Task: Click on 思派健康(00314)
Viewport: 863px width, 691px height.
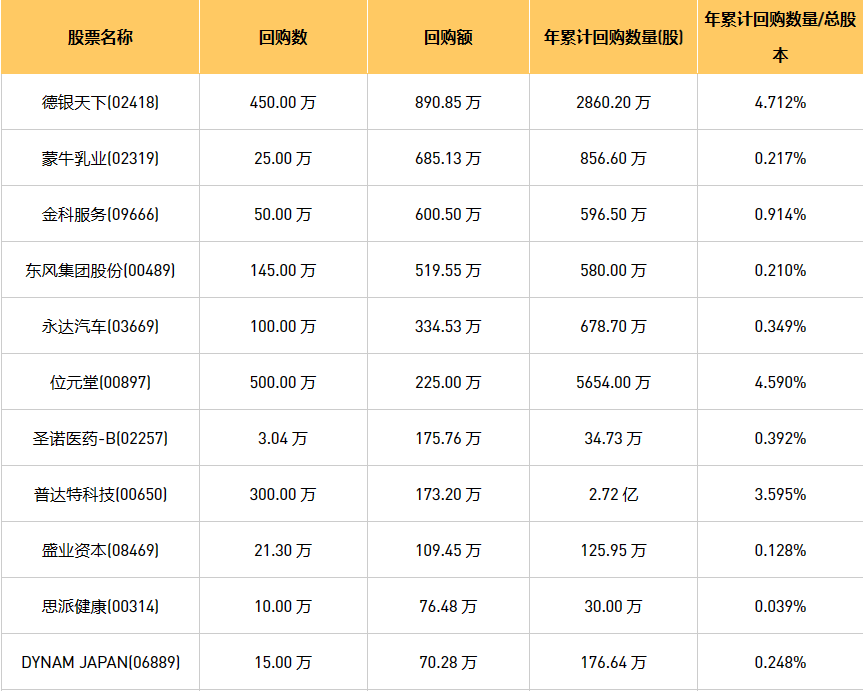Action: pyautogui.click(x=100, y=606)
